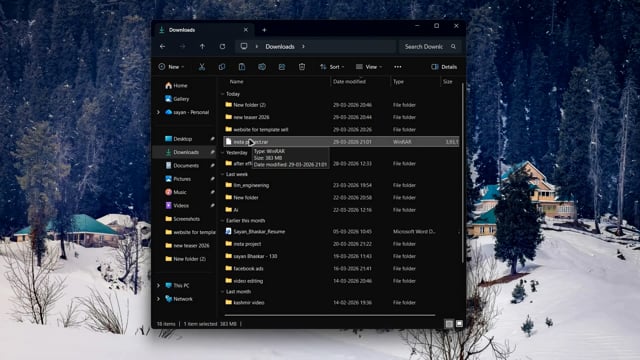This screenshot has height=360, width=640.
Task: Collapse the Earlier this month group
Action: 223,220
